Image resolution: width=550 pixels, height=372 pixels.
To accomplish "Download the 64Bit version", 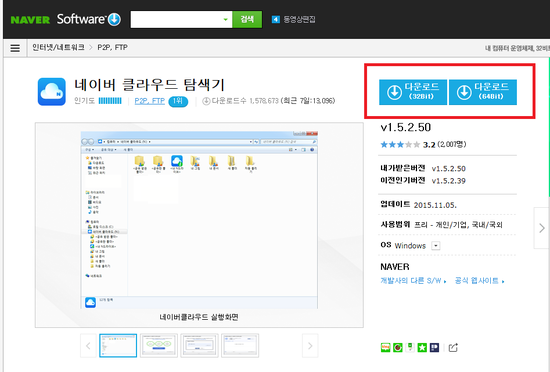I will pyautogui.click(x=483, y=92).
